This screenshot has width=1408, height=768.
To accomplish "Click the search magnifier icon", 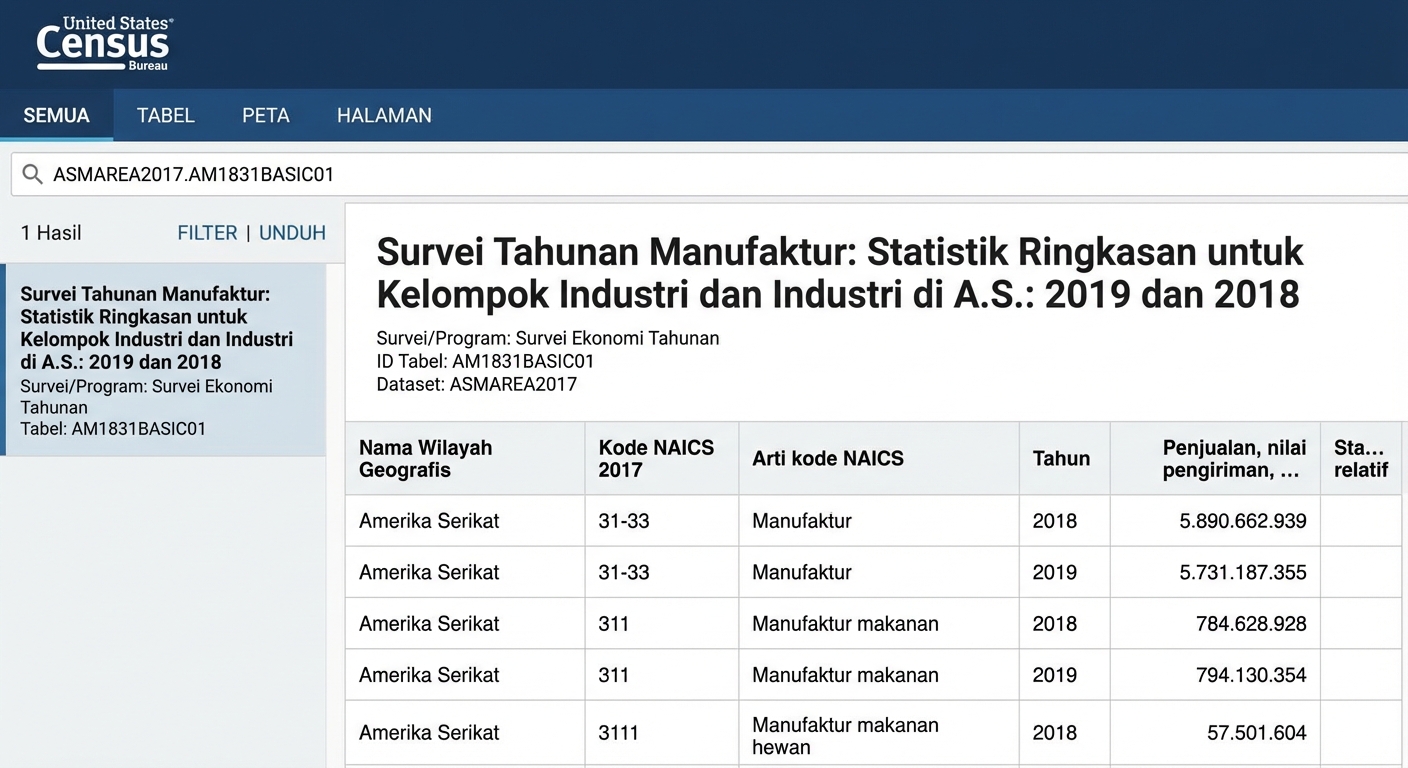I will coord(32,174).
